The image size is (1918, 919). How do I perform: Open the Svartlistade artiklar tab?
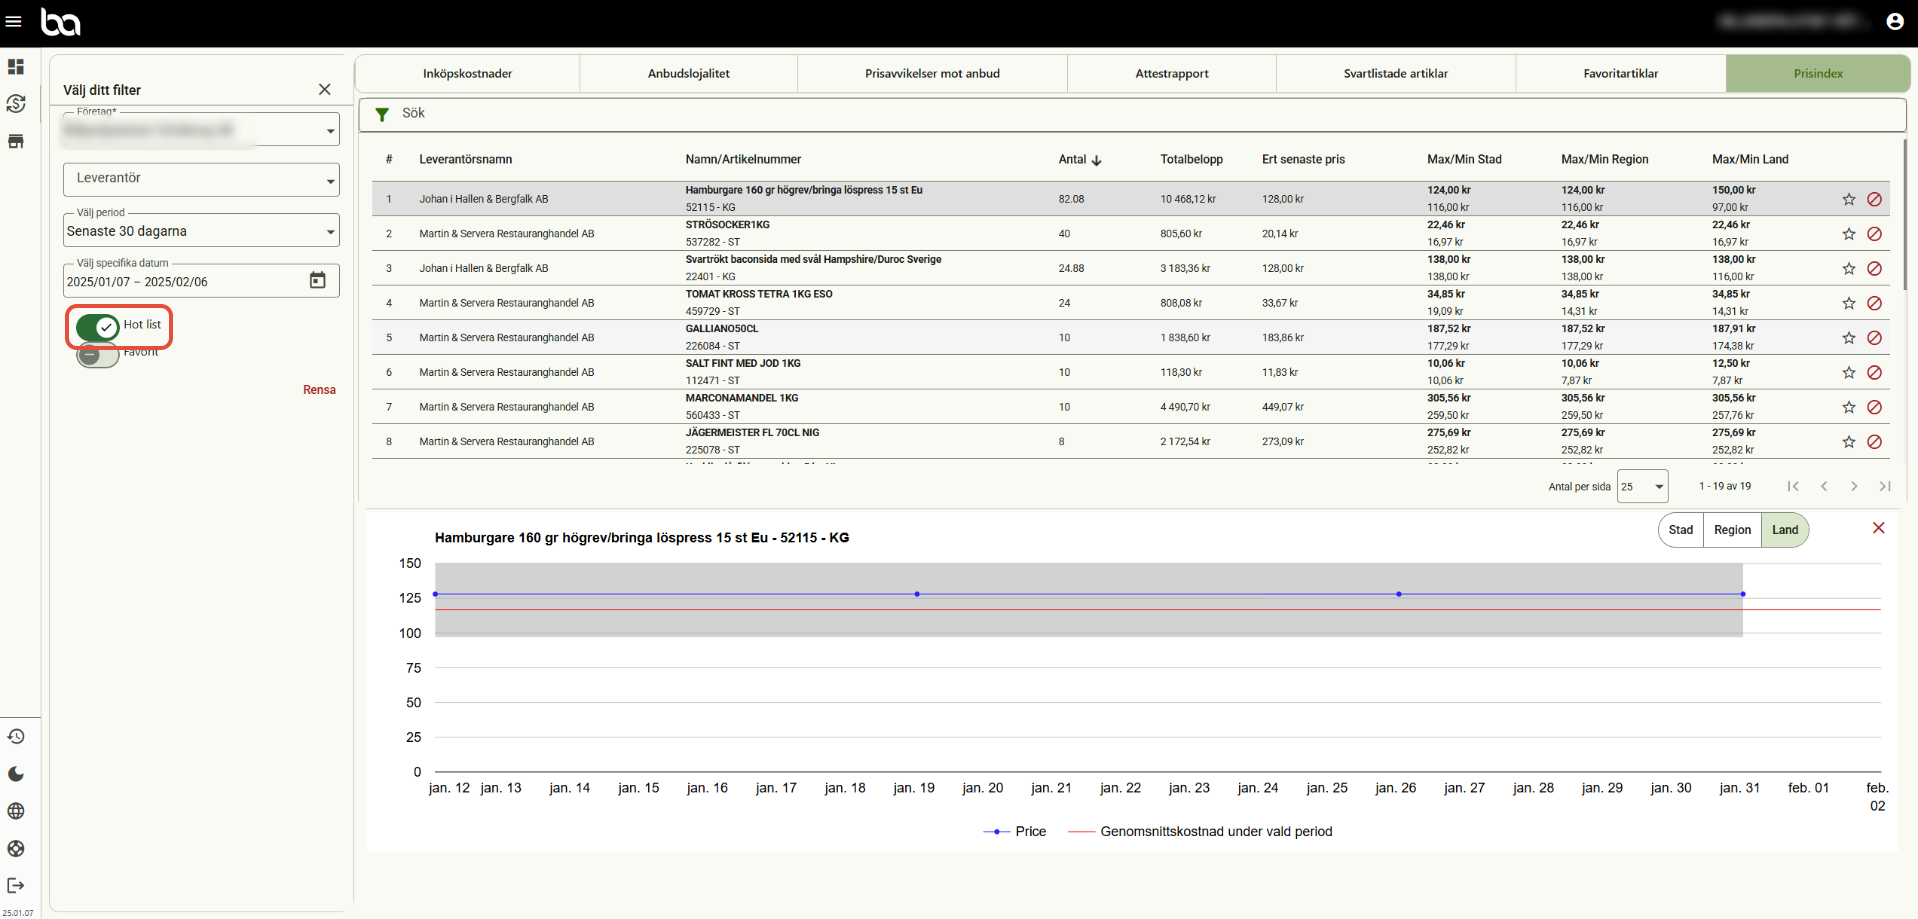(1395, 74)
